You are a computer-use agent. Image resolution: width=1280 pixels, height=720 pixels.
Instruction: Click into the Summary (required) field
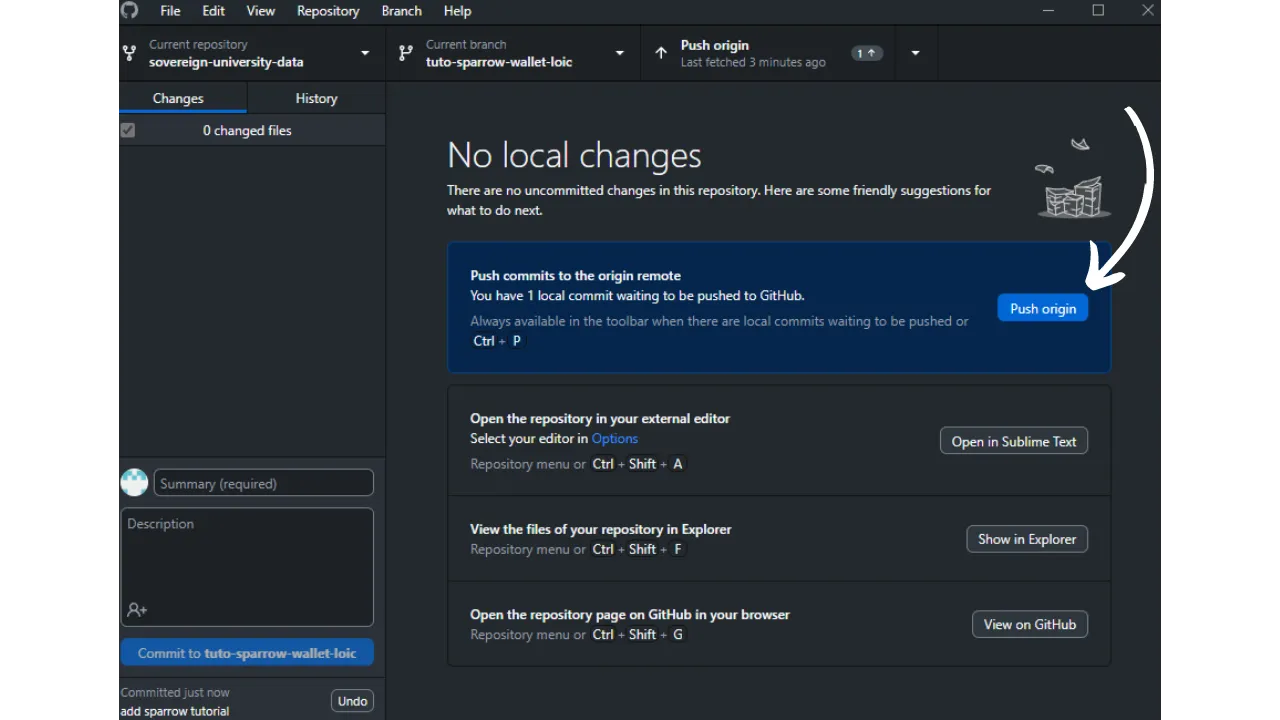tap(264, 483)
